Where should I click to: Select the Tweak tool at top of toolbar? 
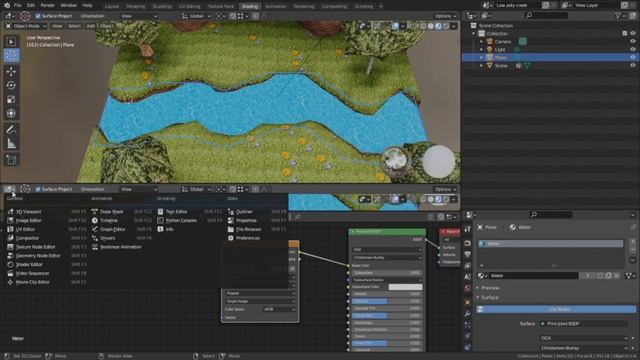point(11,41)
